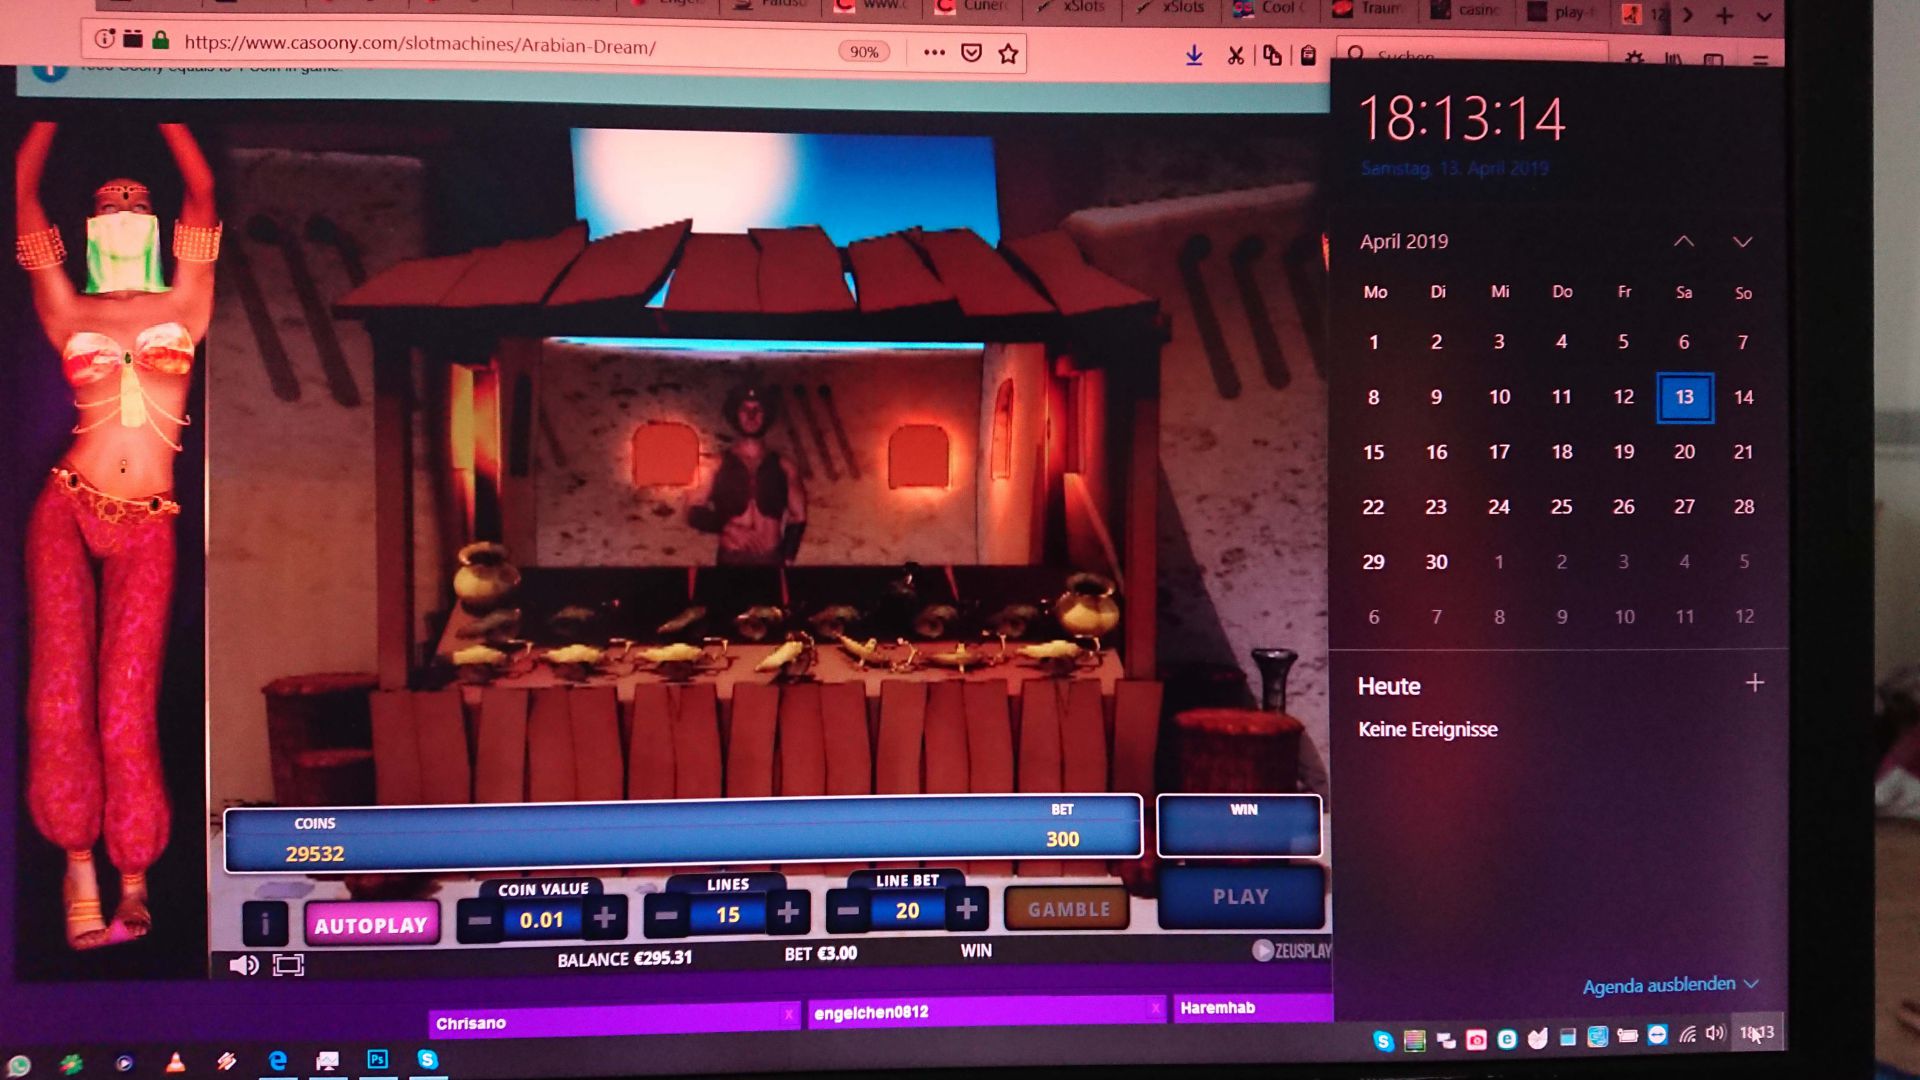Save page to Pocket
Image resolution: width=1920 pixels, height=1080 pixels.
coord(971,53)
